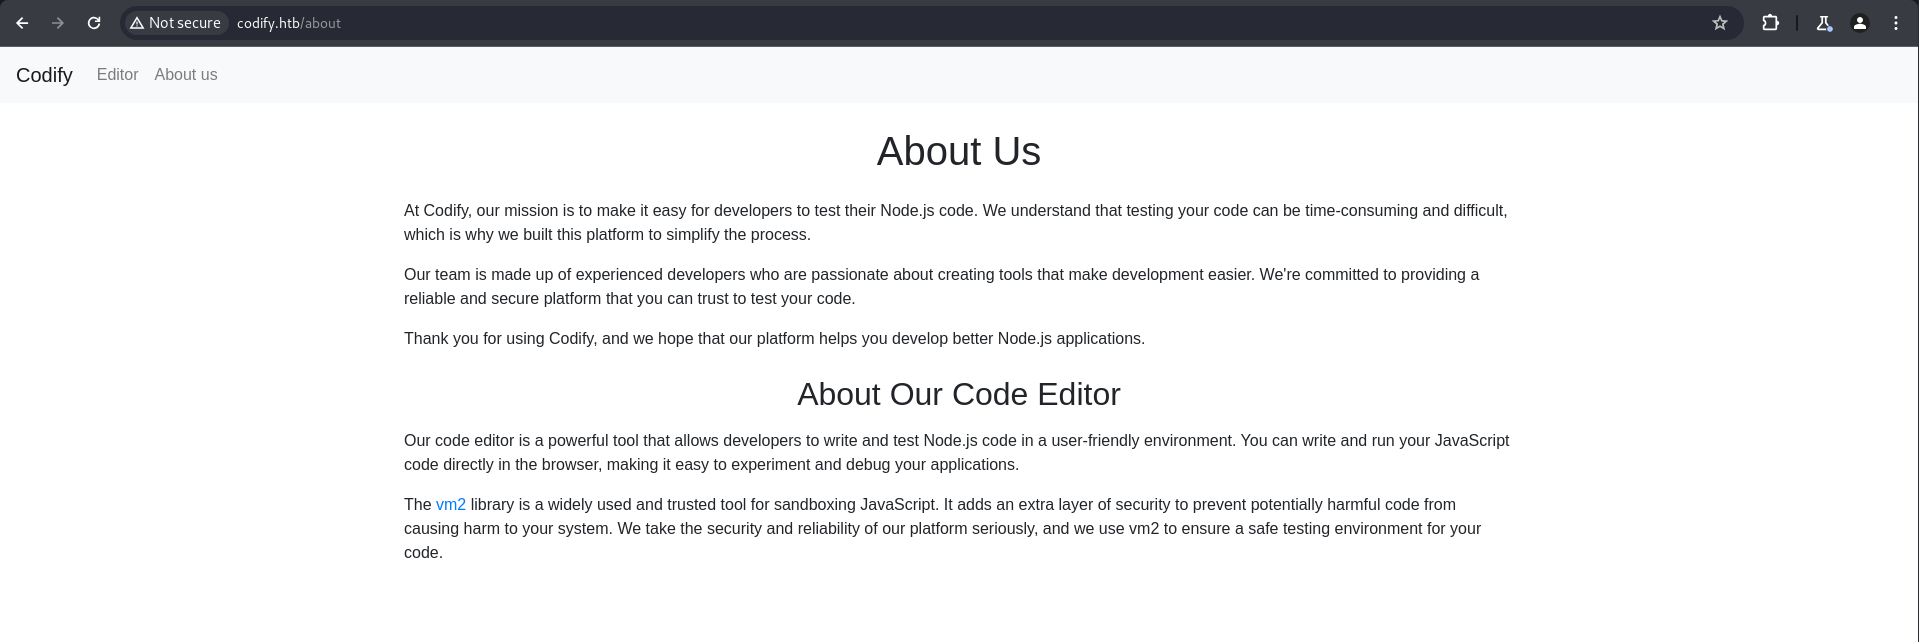
Task: Click the browser forward arrow
Action: click(58, 23)
